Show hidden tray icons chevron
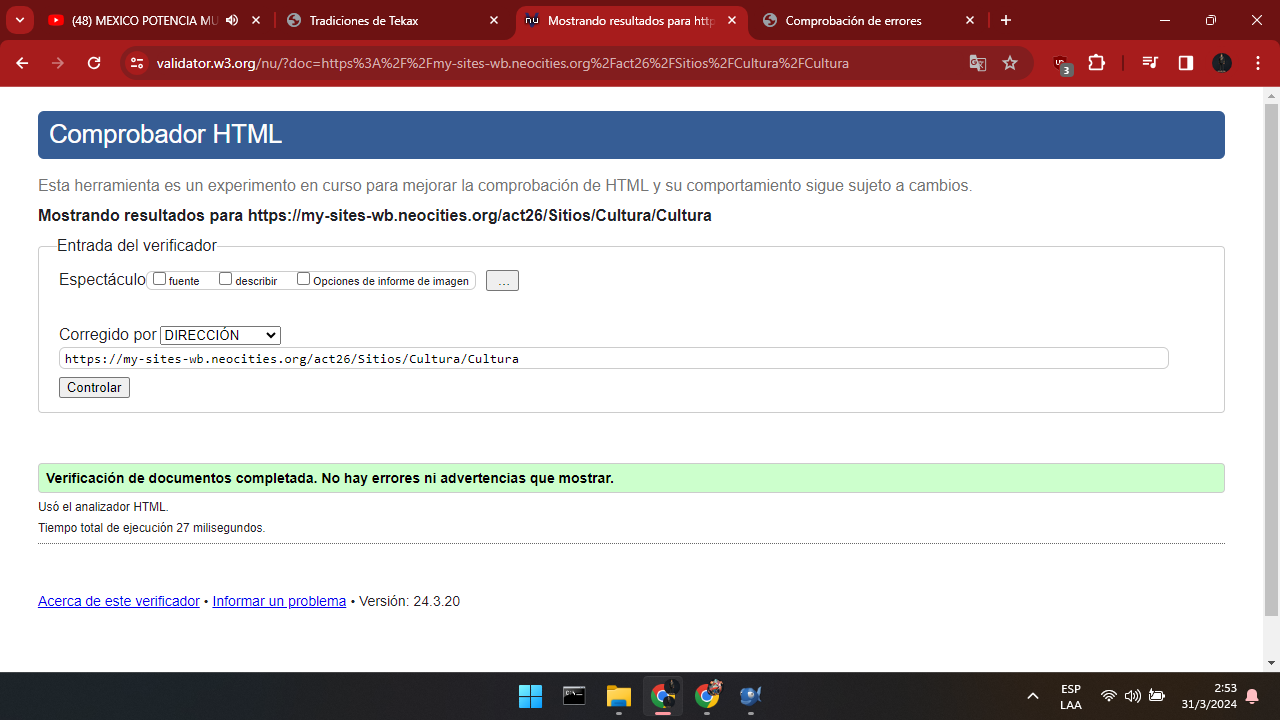The image size is (1280, 720). (x=1033, y=696)
